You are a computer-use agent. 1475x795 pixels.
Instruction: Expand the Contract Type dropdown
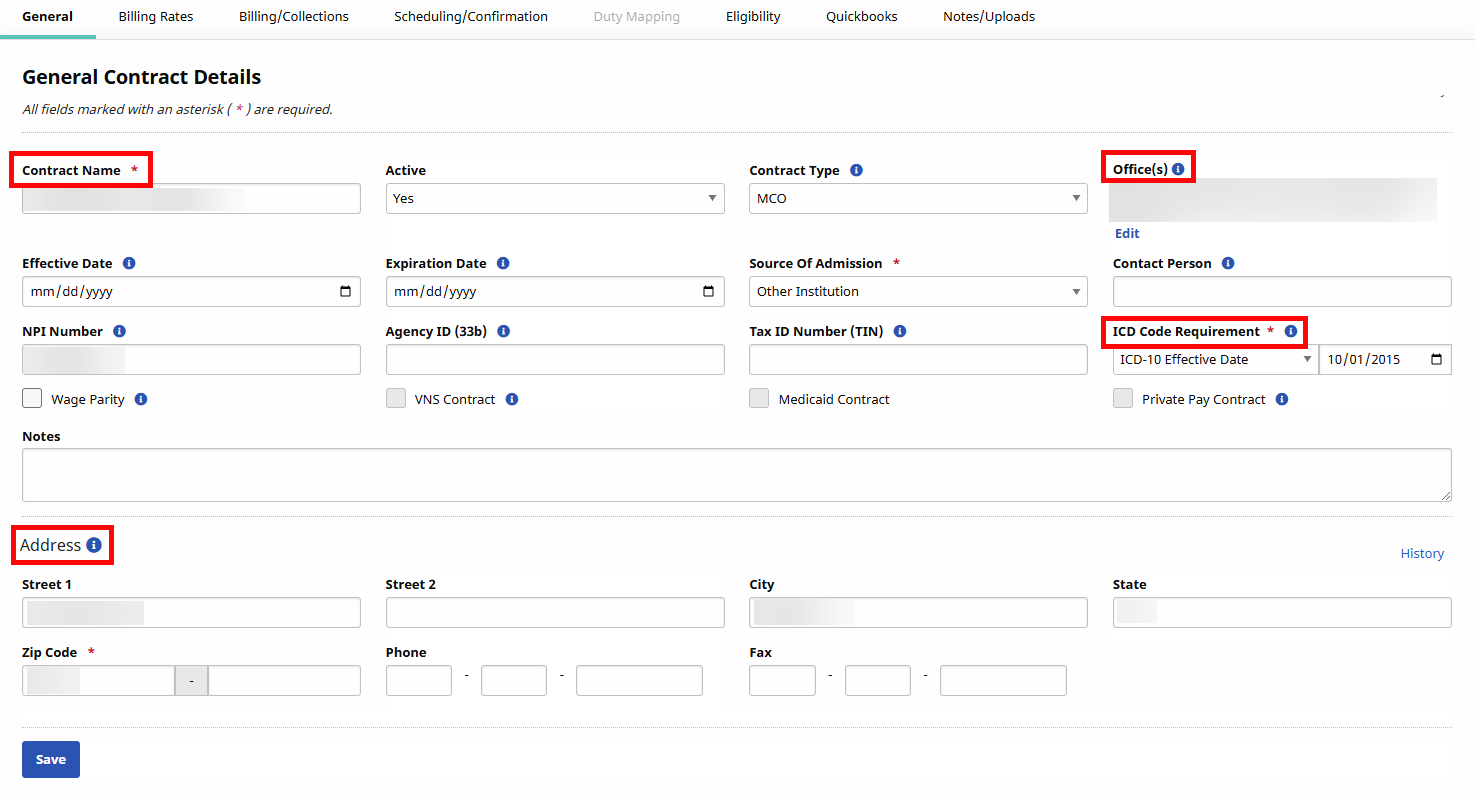(x=917, y=198)
